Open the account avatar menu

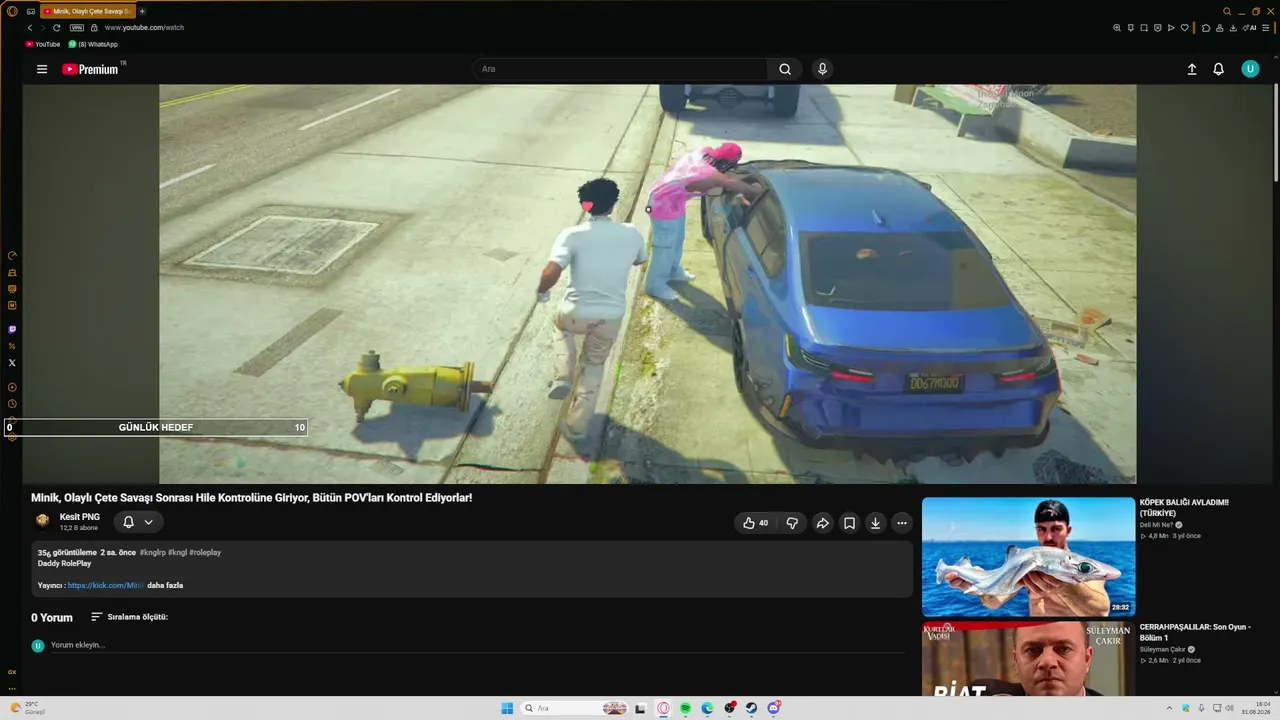pos(1250,69)
